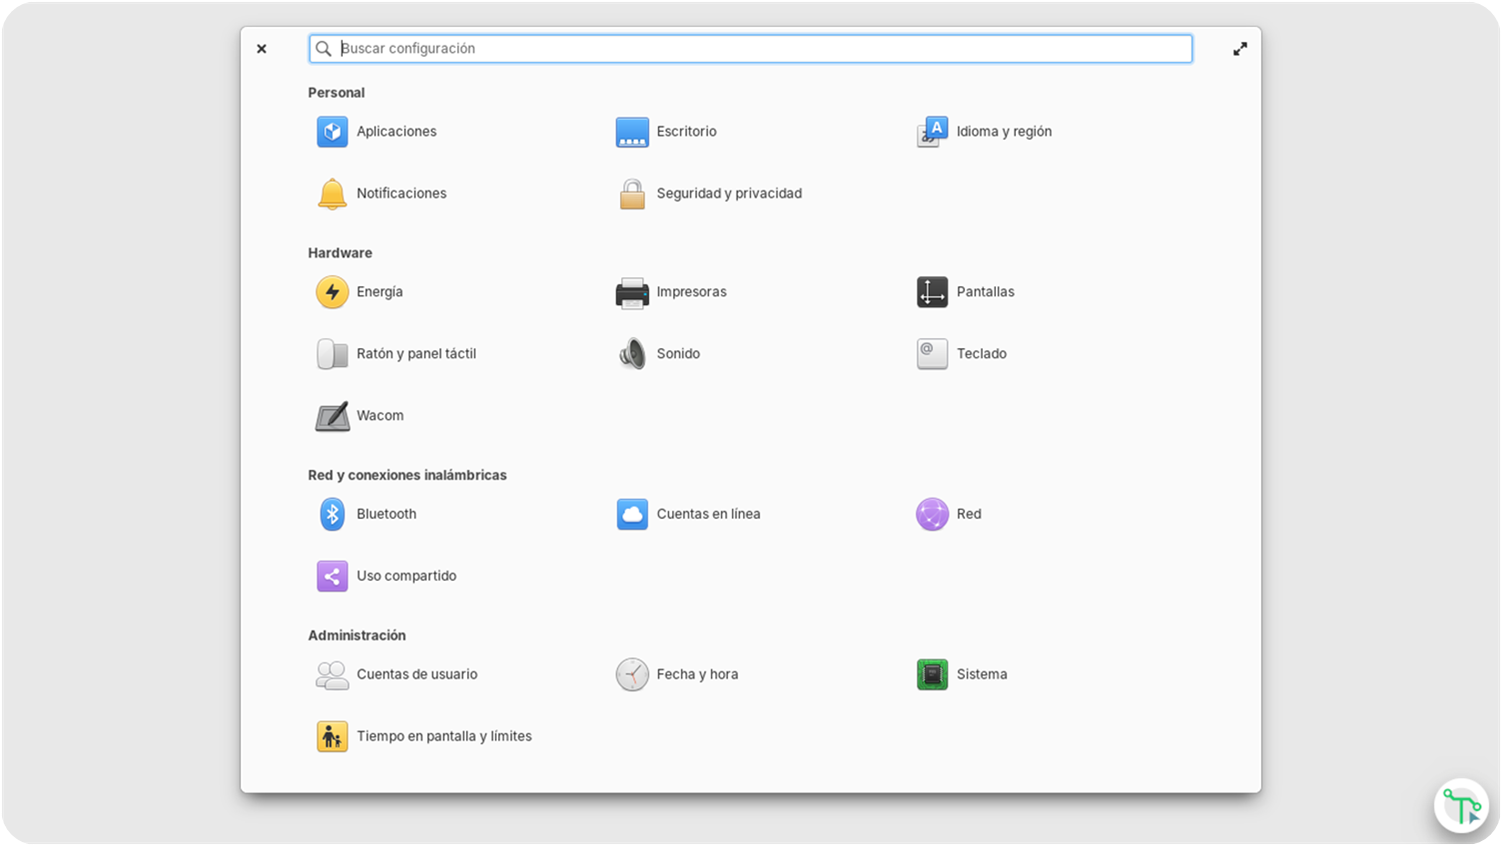Open Cuentas de usuario label

point(417,674)
